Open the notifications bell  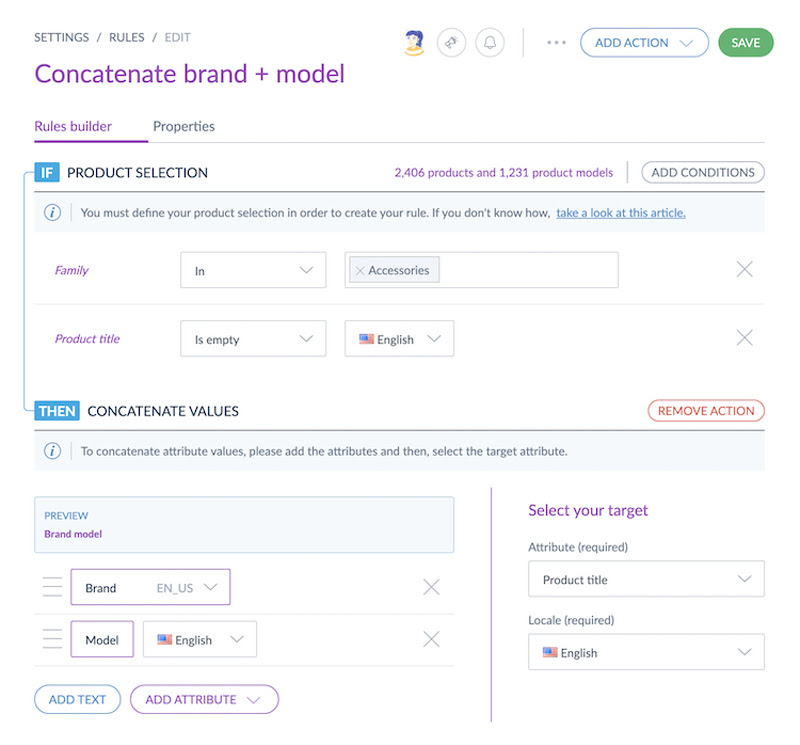click(x=490, y=43)
